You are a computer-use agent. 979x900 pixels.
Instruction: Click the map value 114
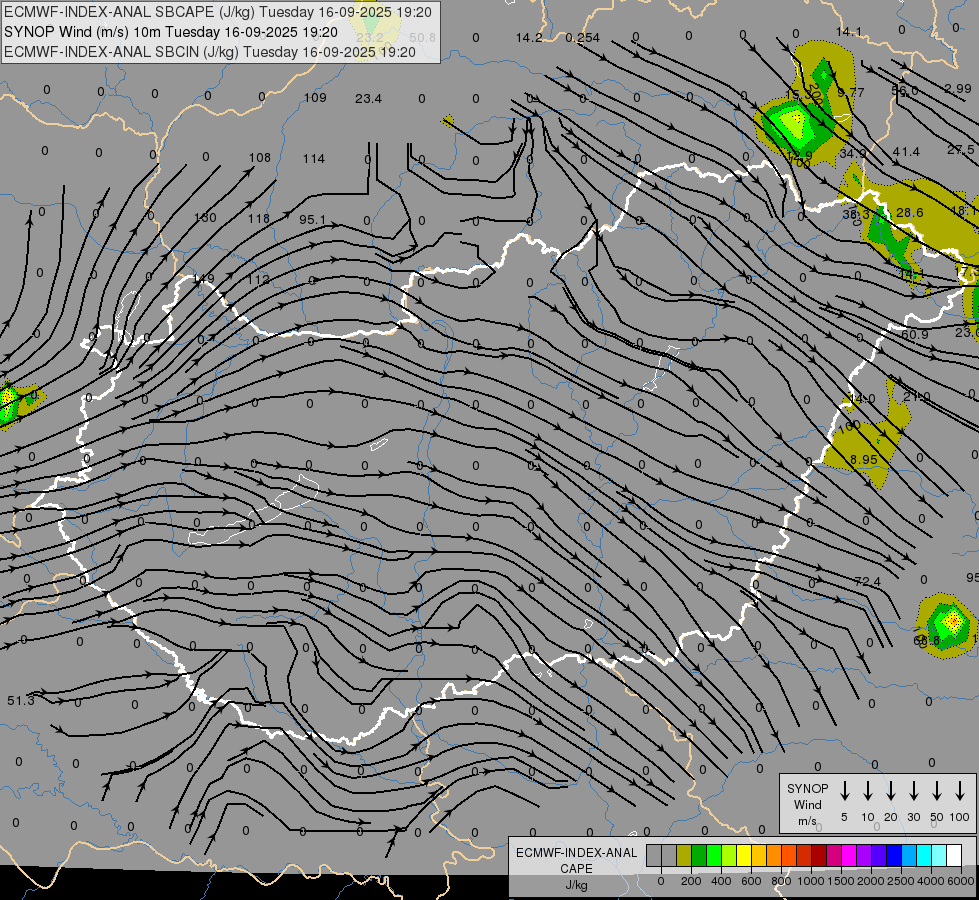point(314,159)
